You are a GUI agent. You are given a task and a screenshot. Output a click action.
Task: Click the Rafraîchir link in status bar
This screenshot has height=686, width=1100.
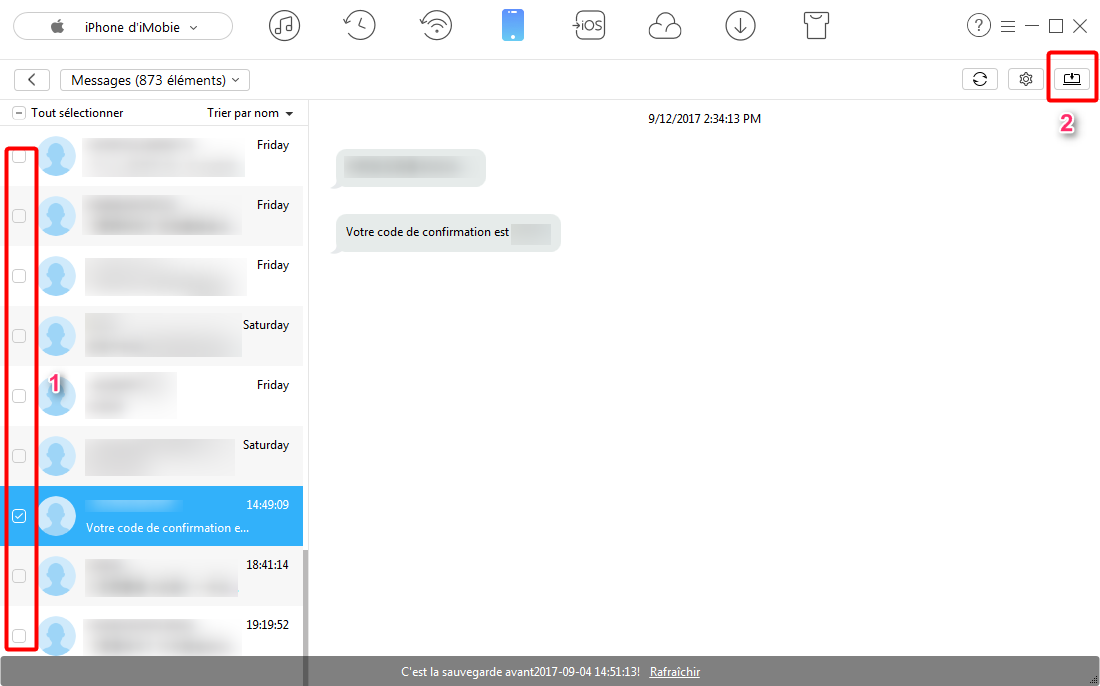(674, 672)
